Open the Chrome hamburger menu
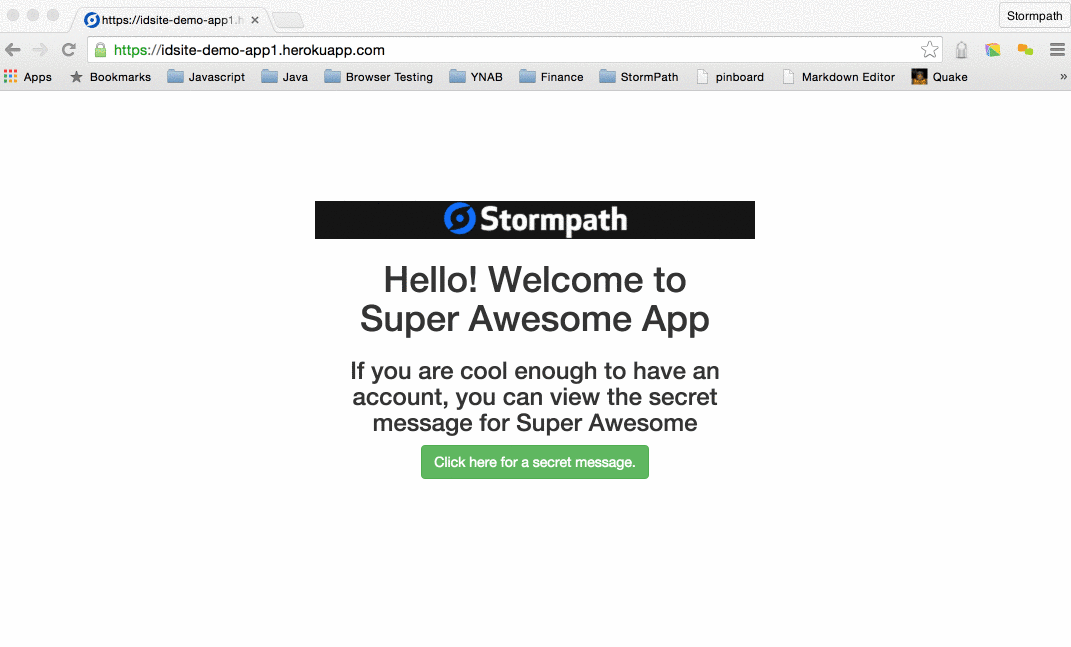Image resolution: width=1071 pixels, height=647 pixels. [1057, 49]
